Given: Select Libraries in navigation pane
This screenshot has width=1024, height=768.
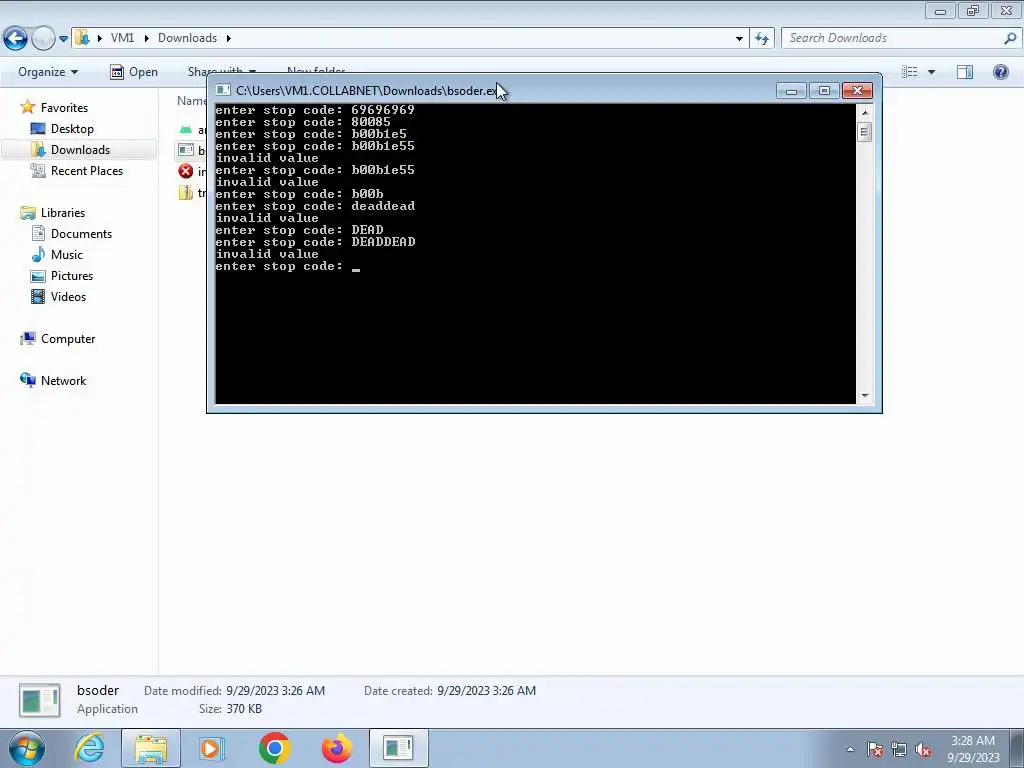Looking at the screenshot, I should pyautogui.click(x=63, y=213).
